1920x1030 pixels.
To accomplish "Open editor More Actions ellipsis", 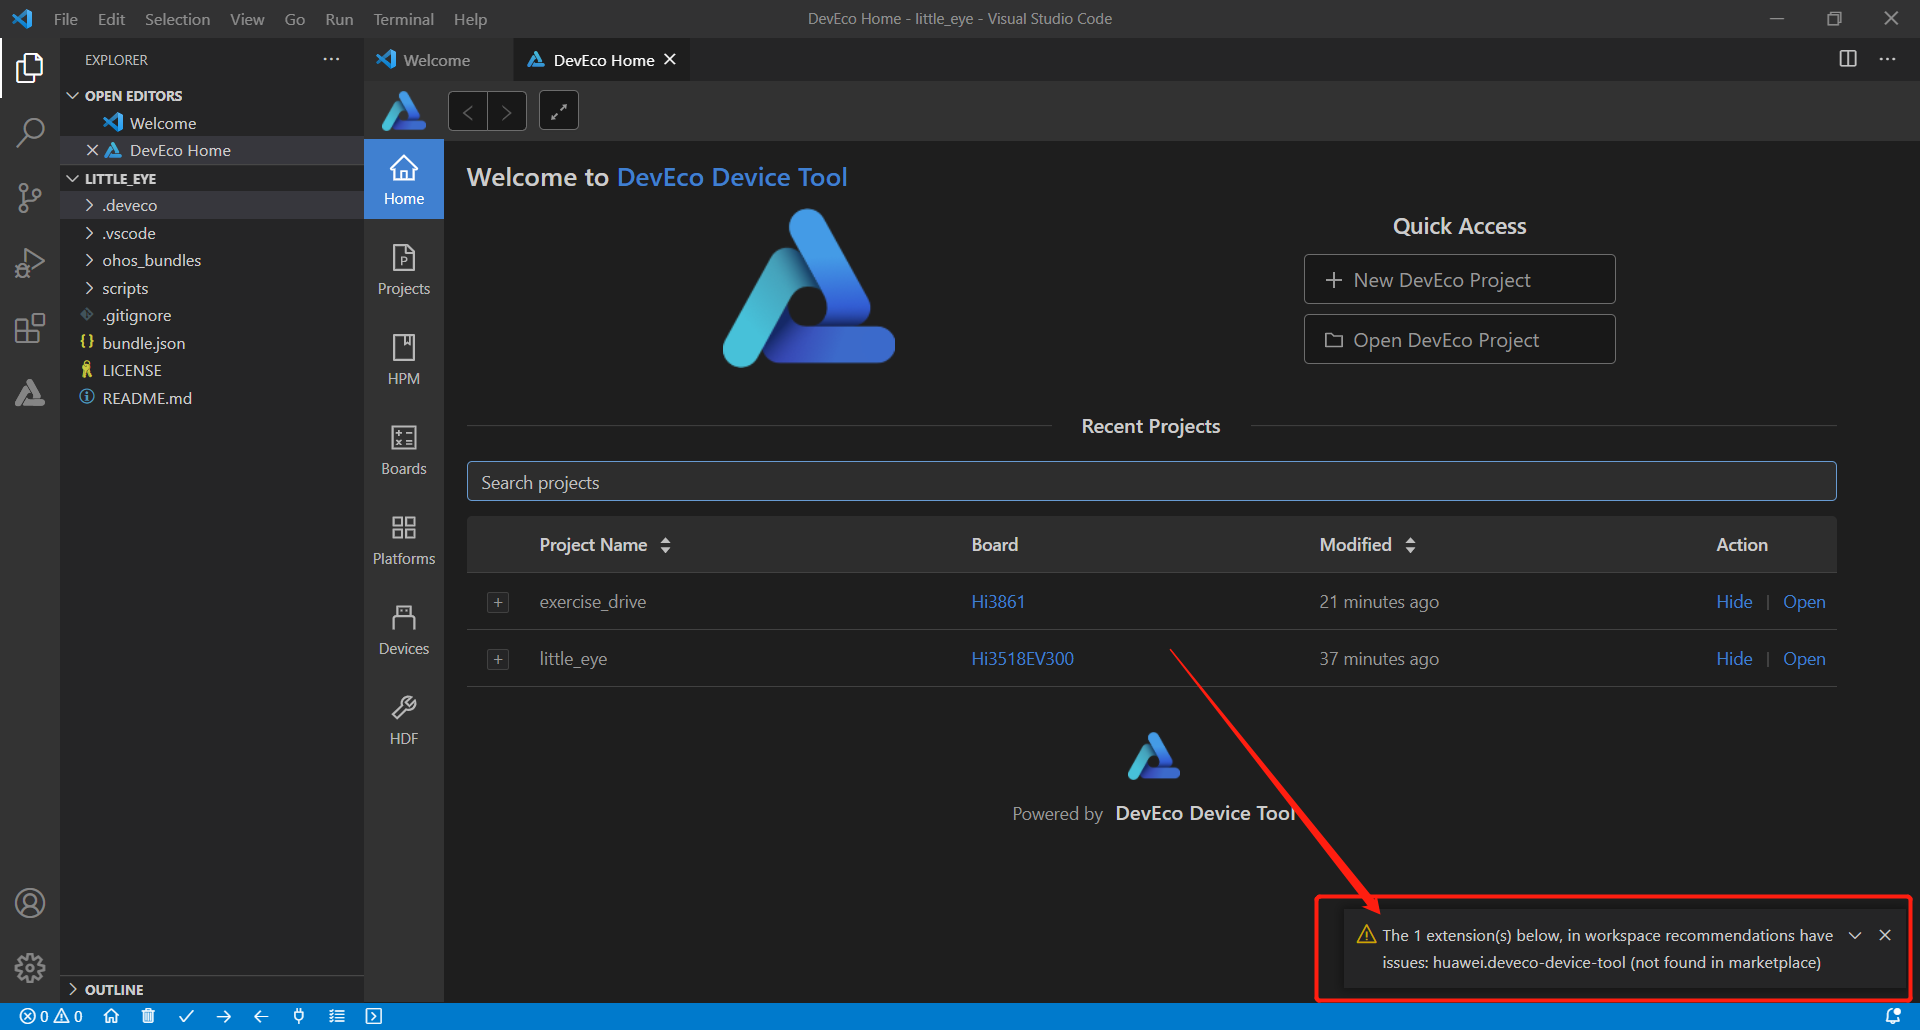I will (1887, 59).
